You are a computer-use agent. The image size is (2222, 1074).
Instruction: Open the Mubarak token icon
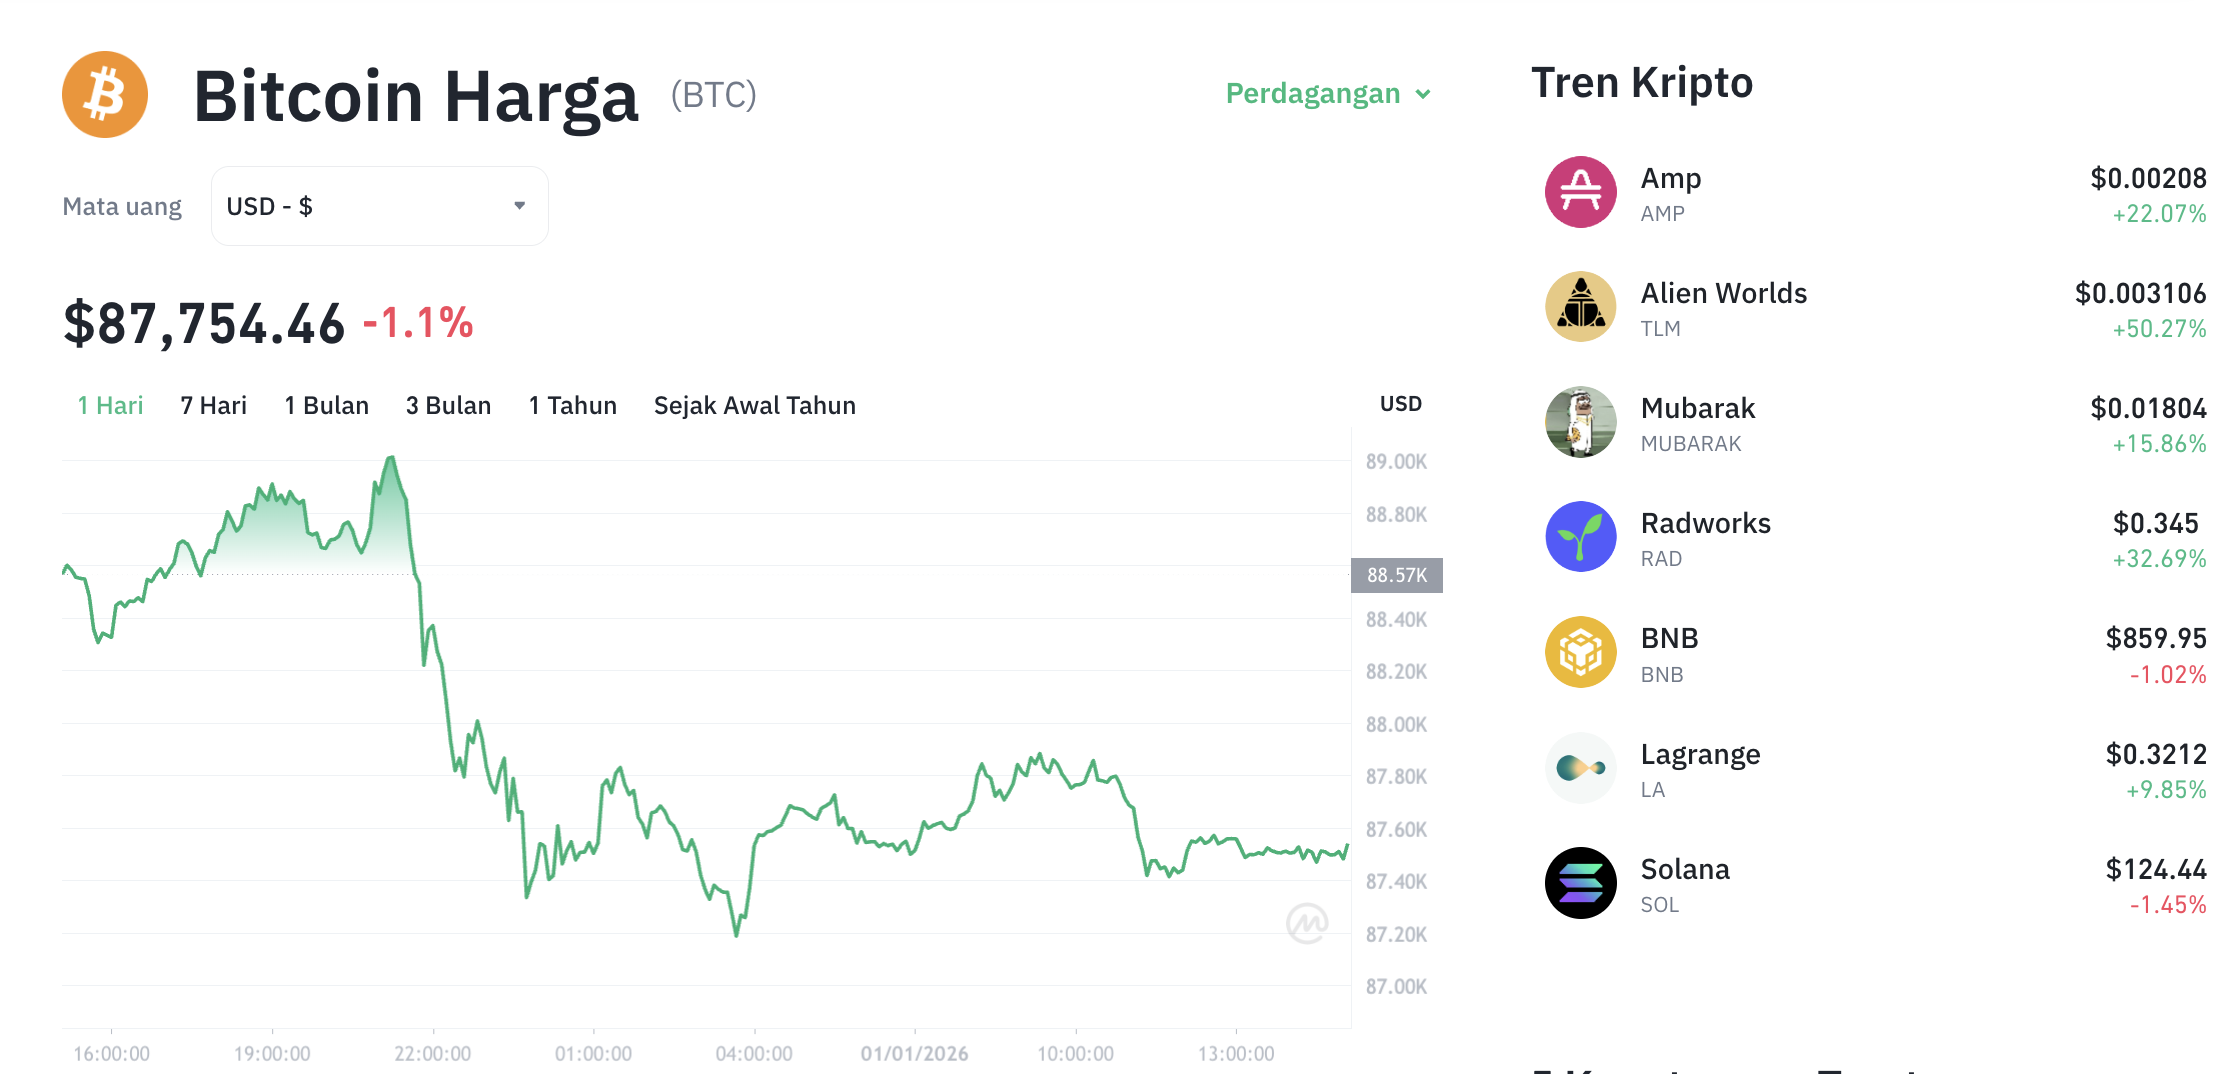(1580, 422)
